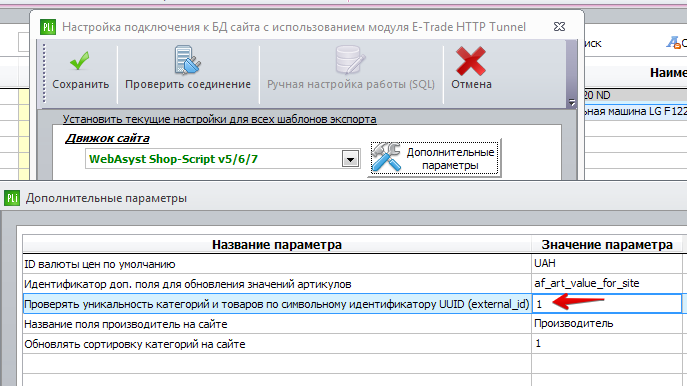This screenshot has height=386, width=687.
Task: Select the UUID (external_id) uniqueness parameter row
Action: [277, 304]
